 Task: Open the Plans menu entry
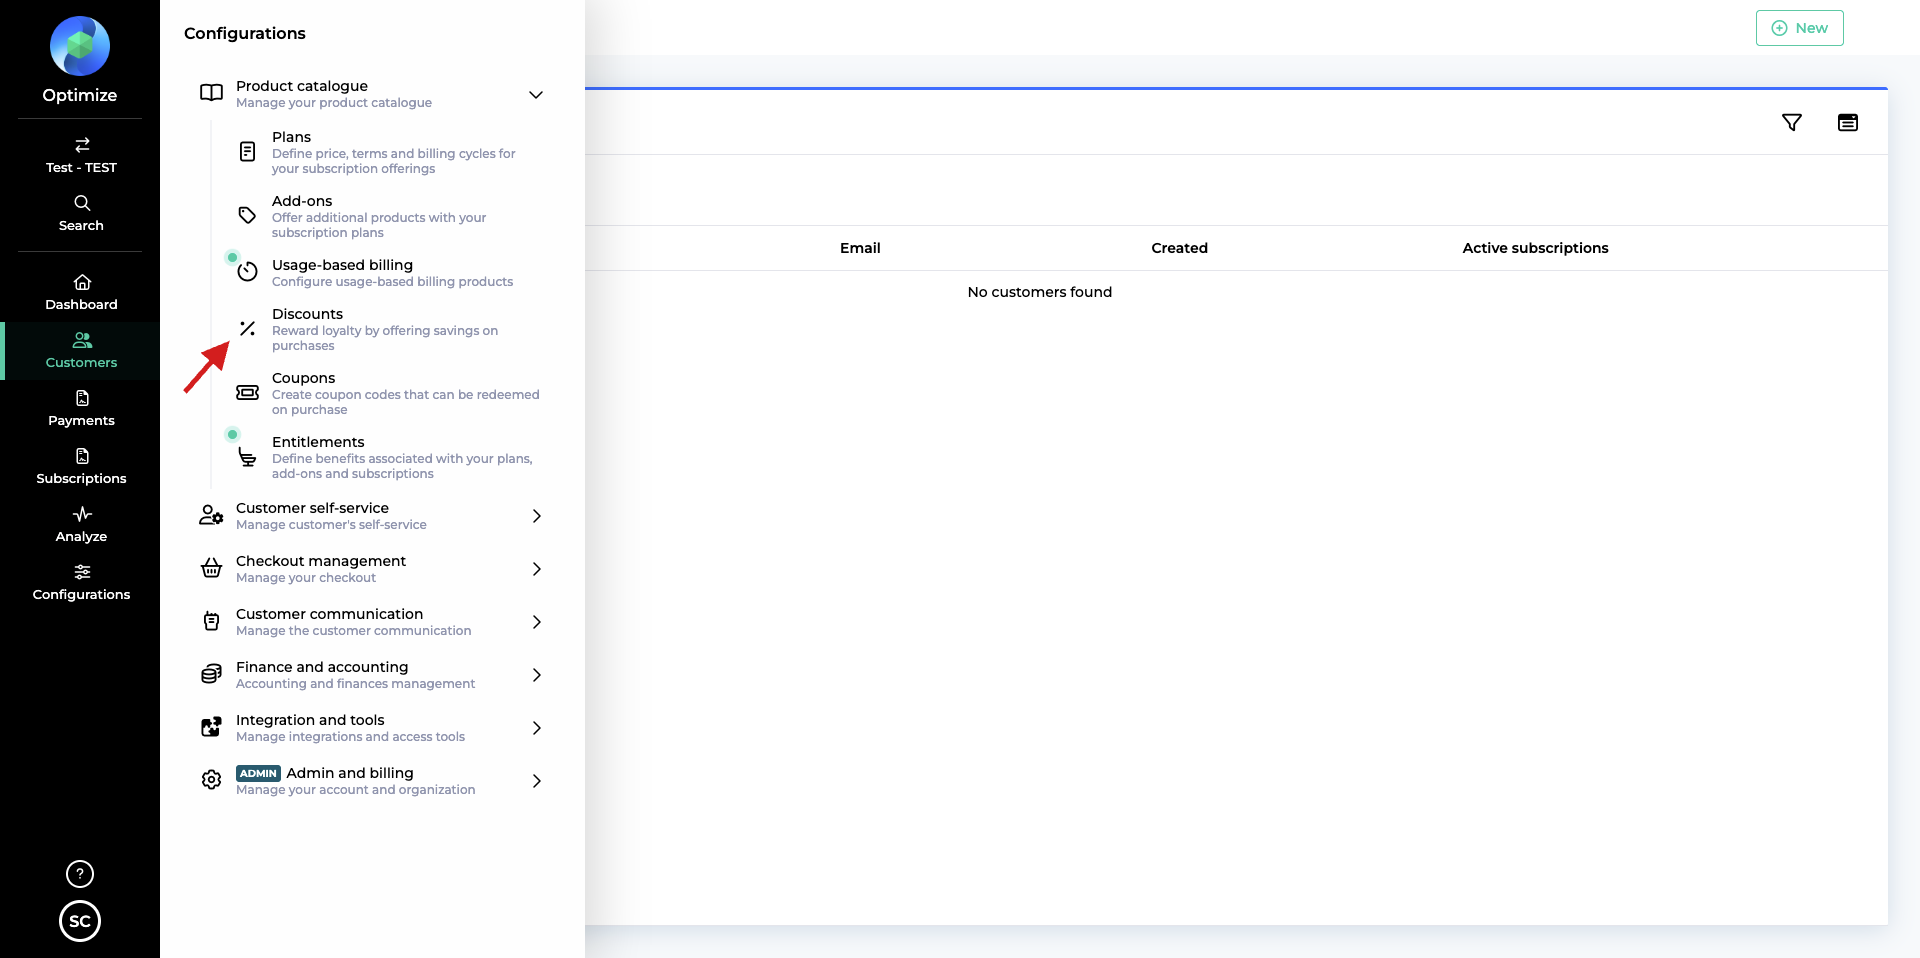point(390,152)
